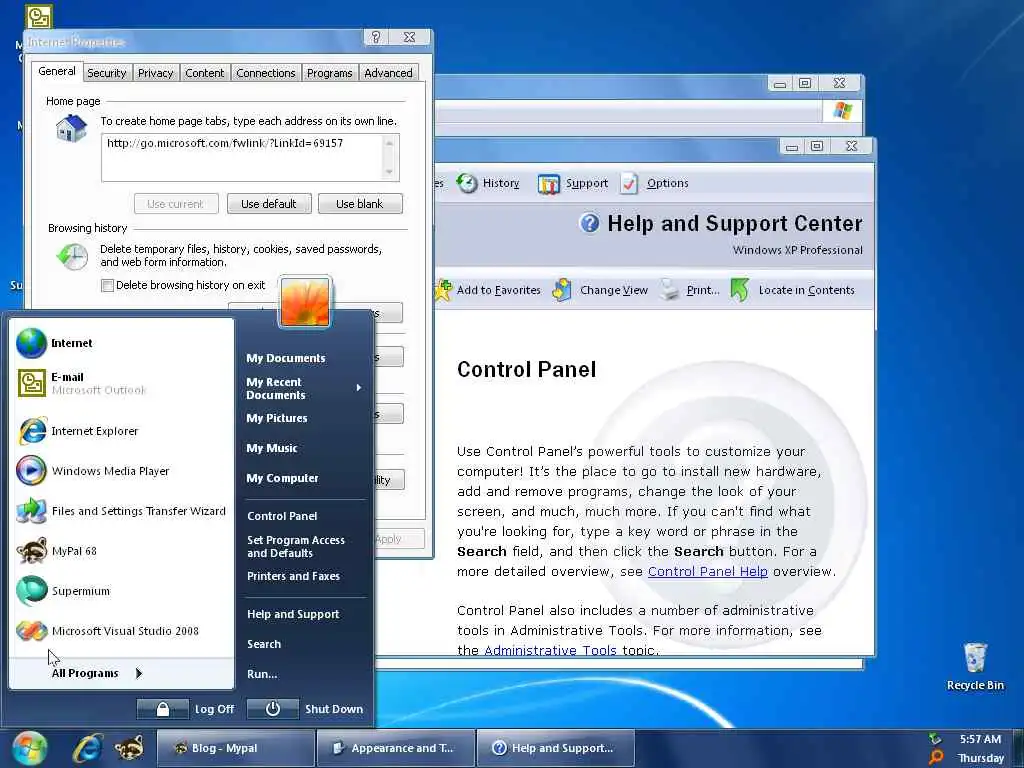The width and height of the screenshot is (1024, 768).
Task: Click the Log Off lock icon
Action: tap(163, 709)
